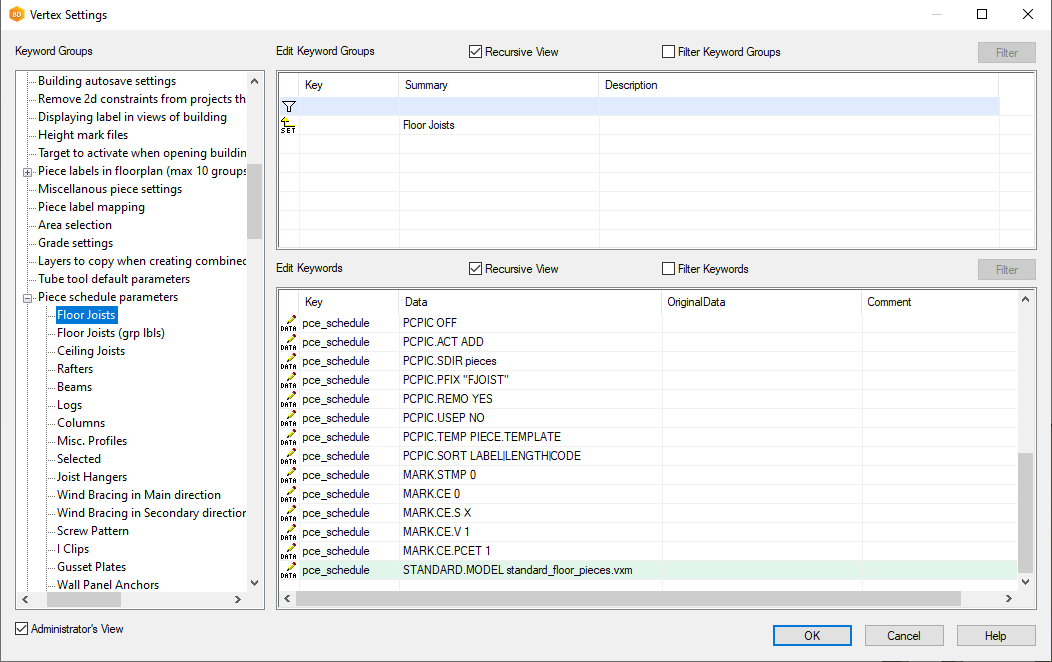
Task: Expand Piece labels in floorplan node
Action: (28, 171)
